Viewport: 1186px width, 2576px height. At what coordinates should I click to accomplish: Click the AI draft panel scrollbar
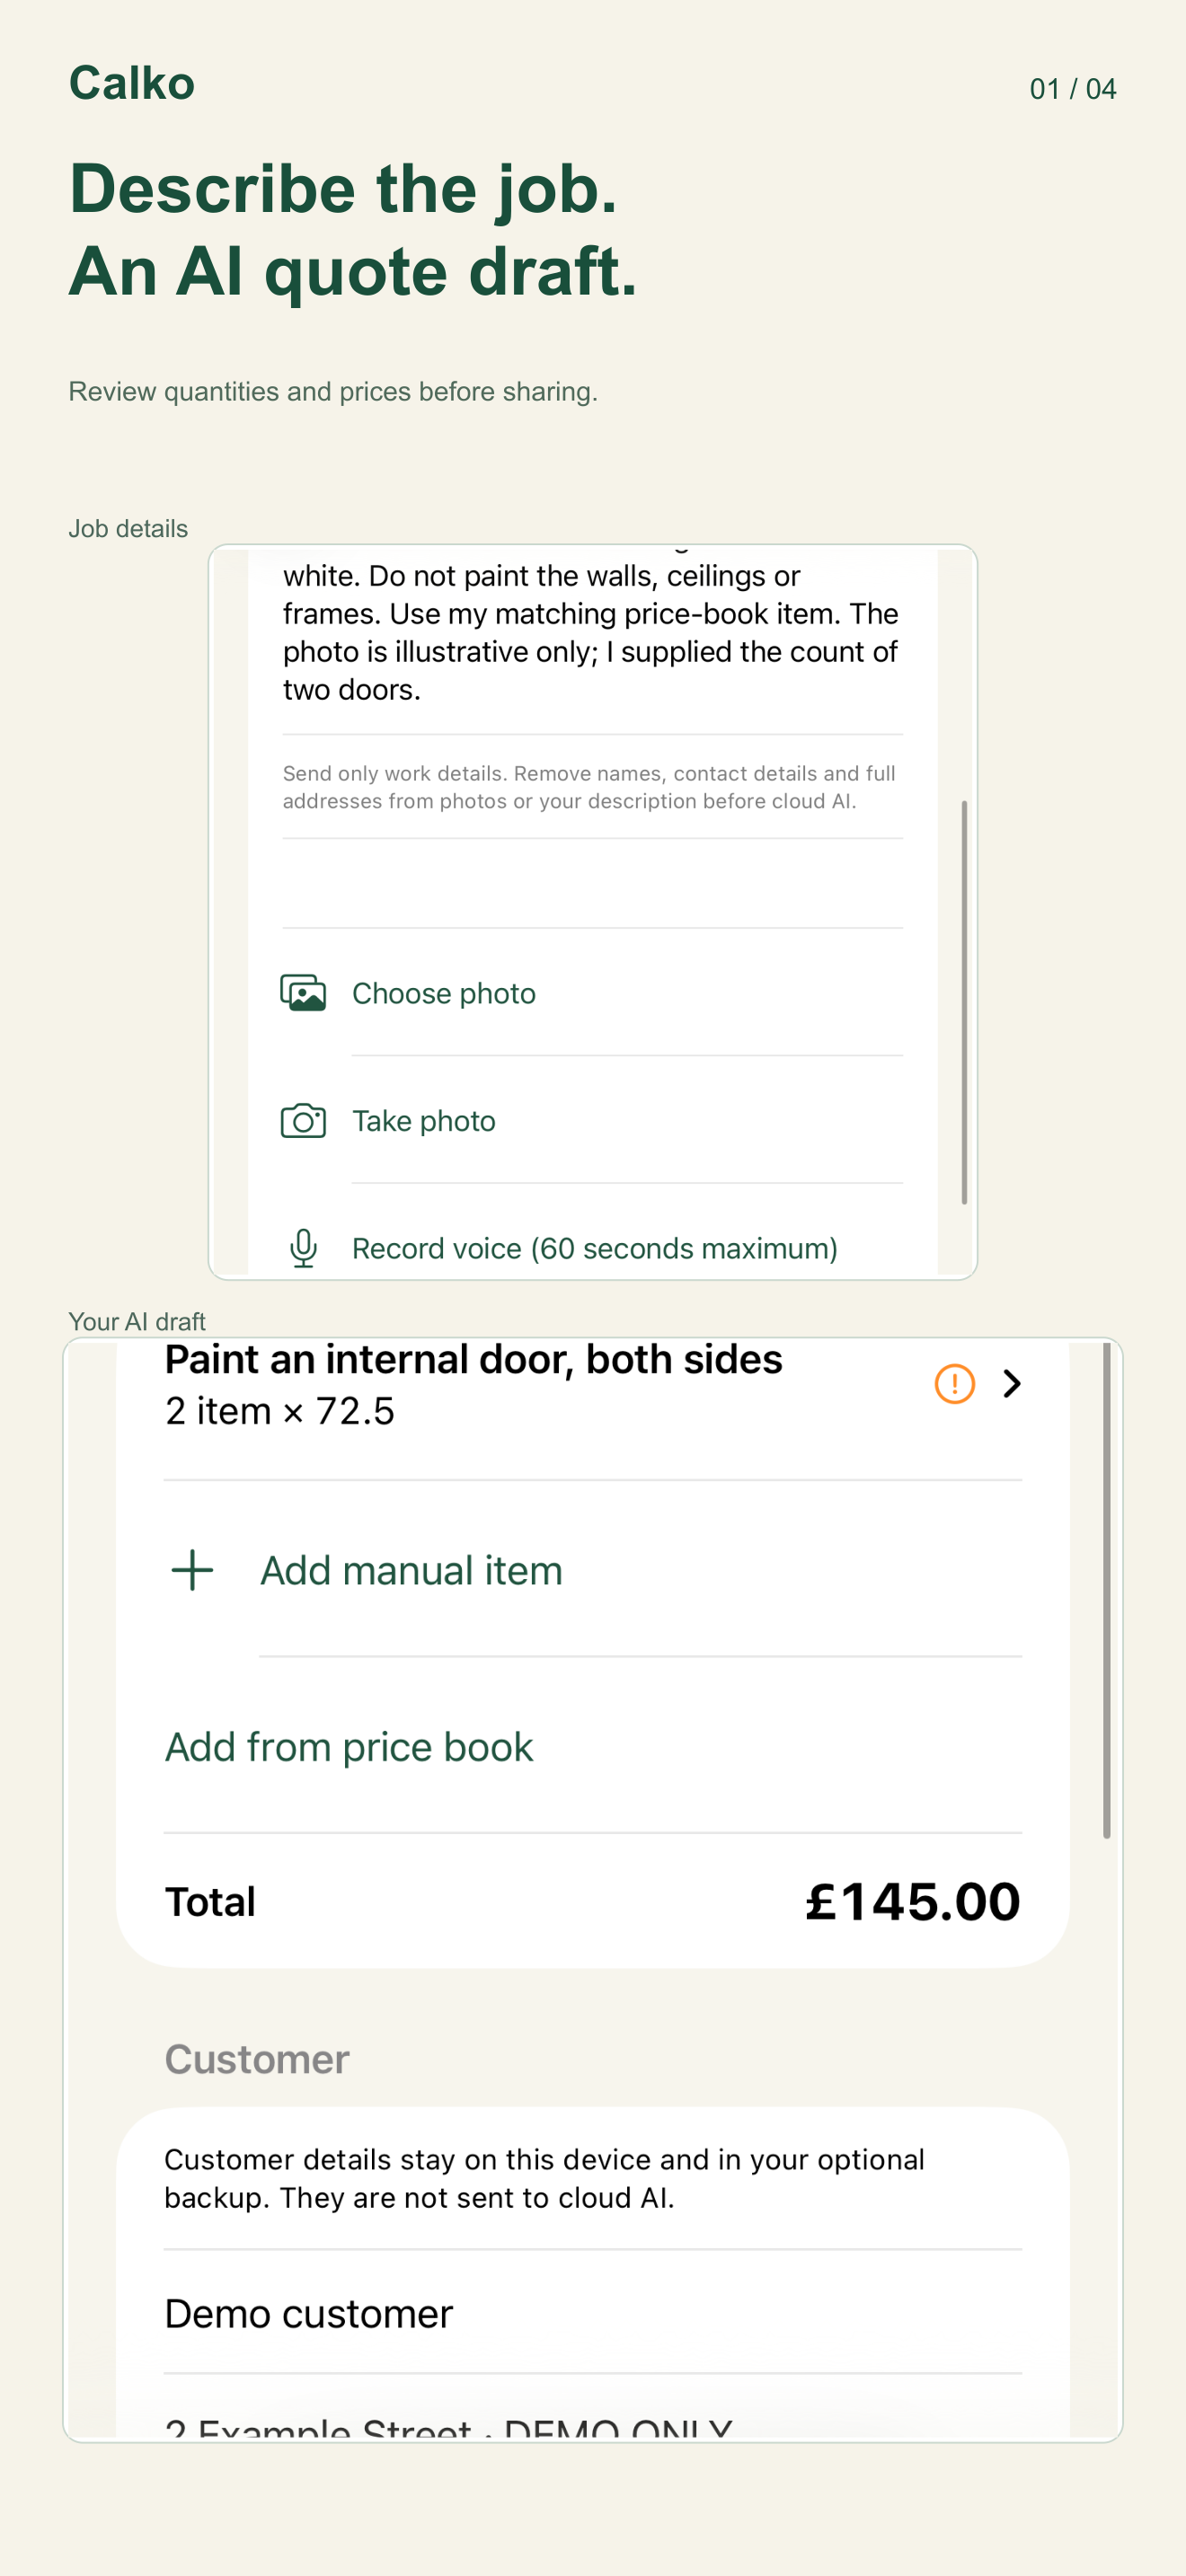[x=1106, y=1590]
